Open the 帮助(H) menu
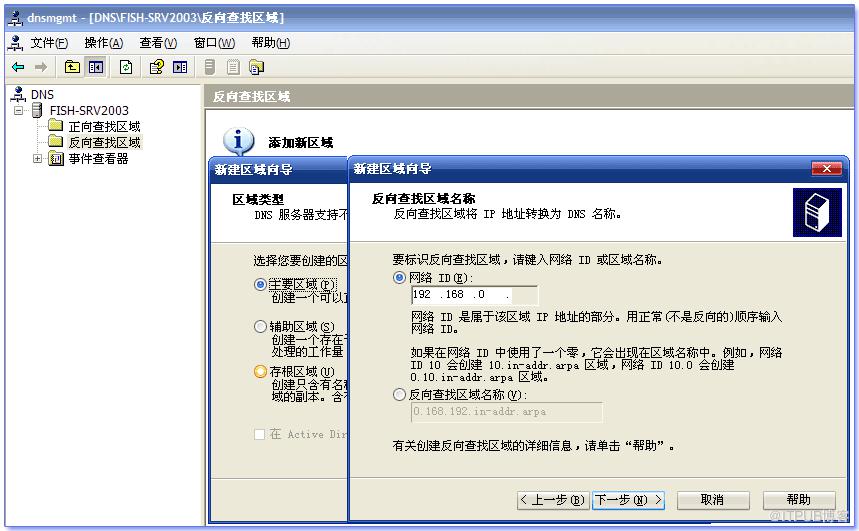Viewport: 859px width, 531px height. (x=271, y=43)
